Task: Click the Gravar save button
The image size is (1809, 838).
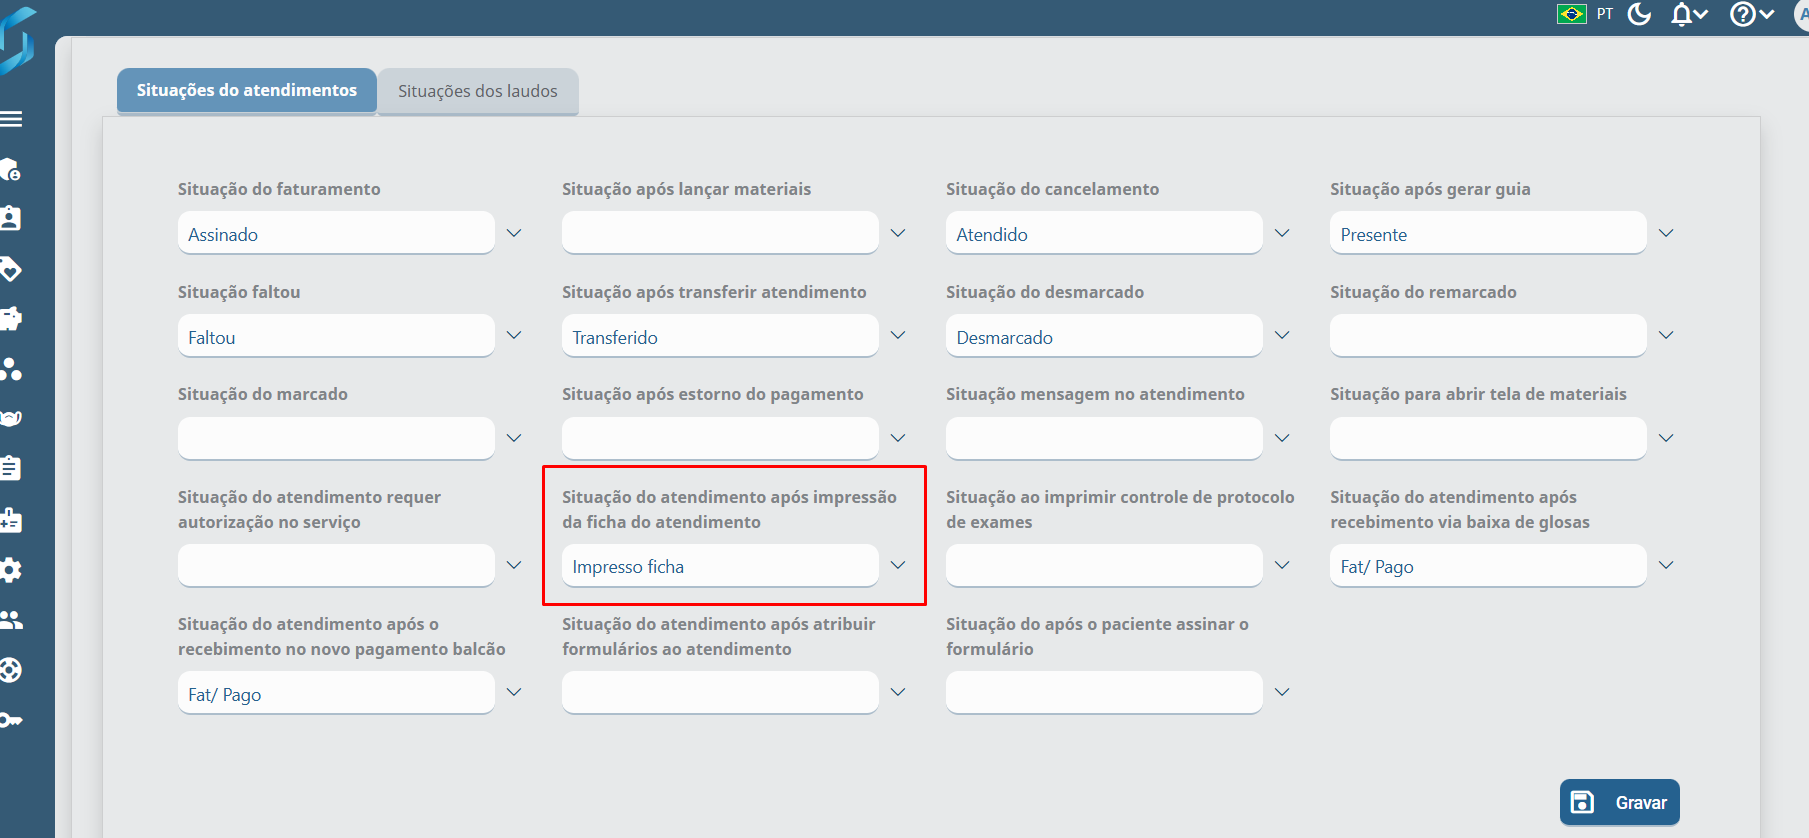Action: pyautogui.click(x=1619, y=802)
